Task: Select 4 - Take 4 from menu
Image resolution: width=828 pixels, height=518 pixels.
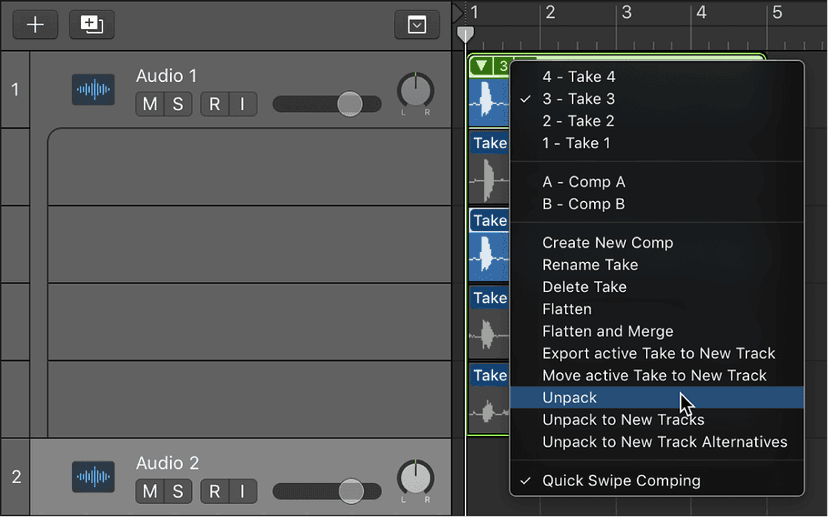Action: point(657,77)
